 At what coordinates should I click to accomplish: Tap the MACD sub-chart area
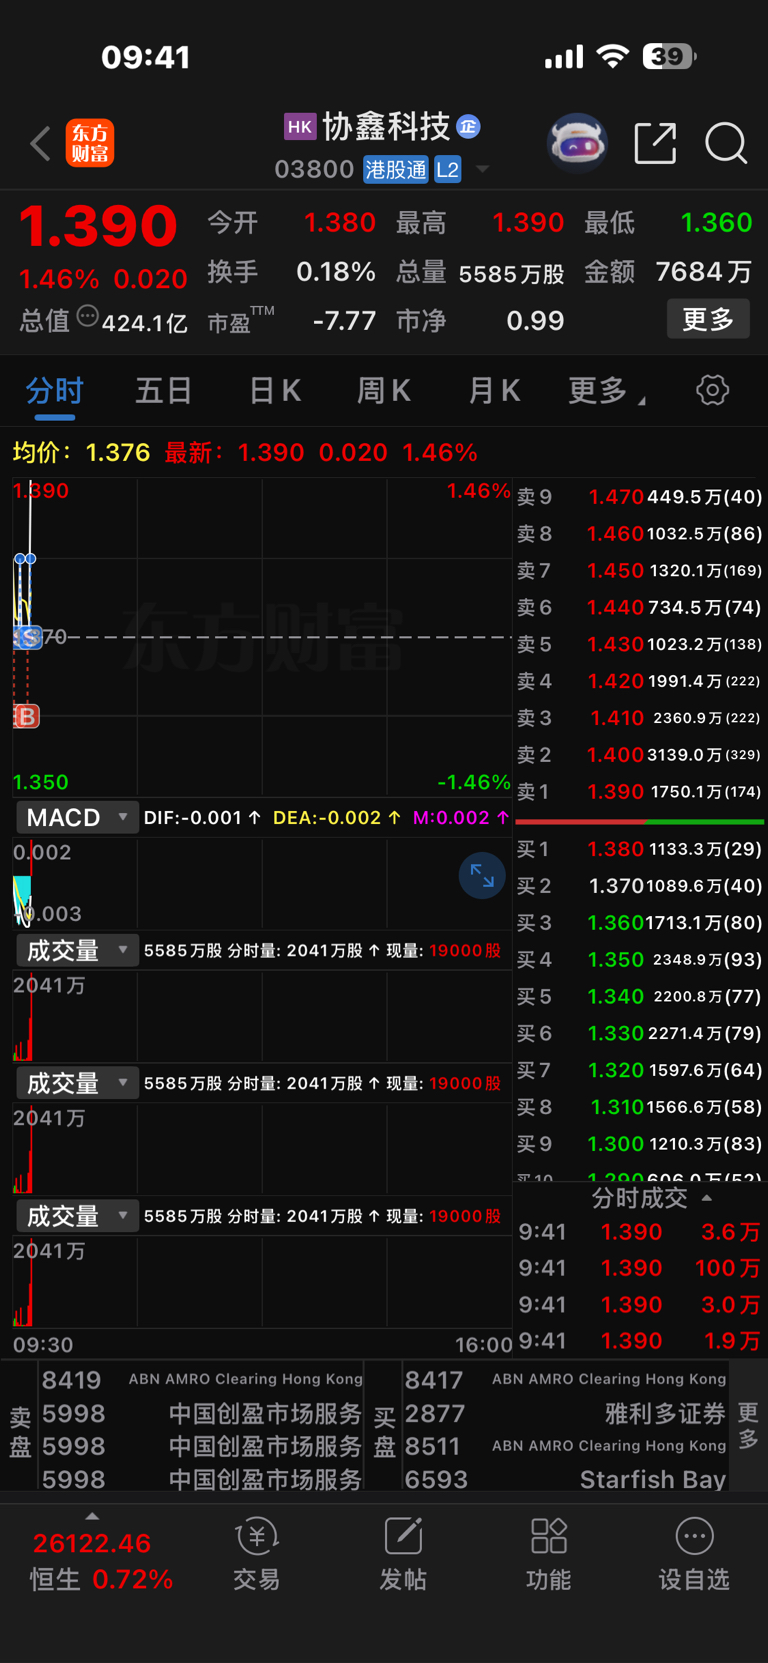coord(262,884)
